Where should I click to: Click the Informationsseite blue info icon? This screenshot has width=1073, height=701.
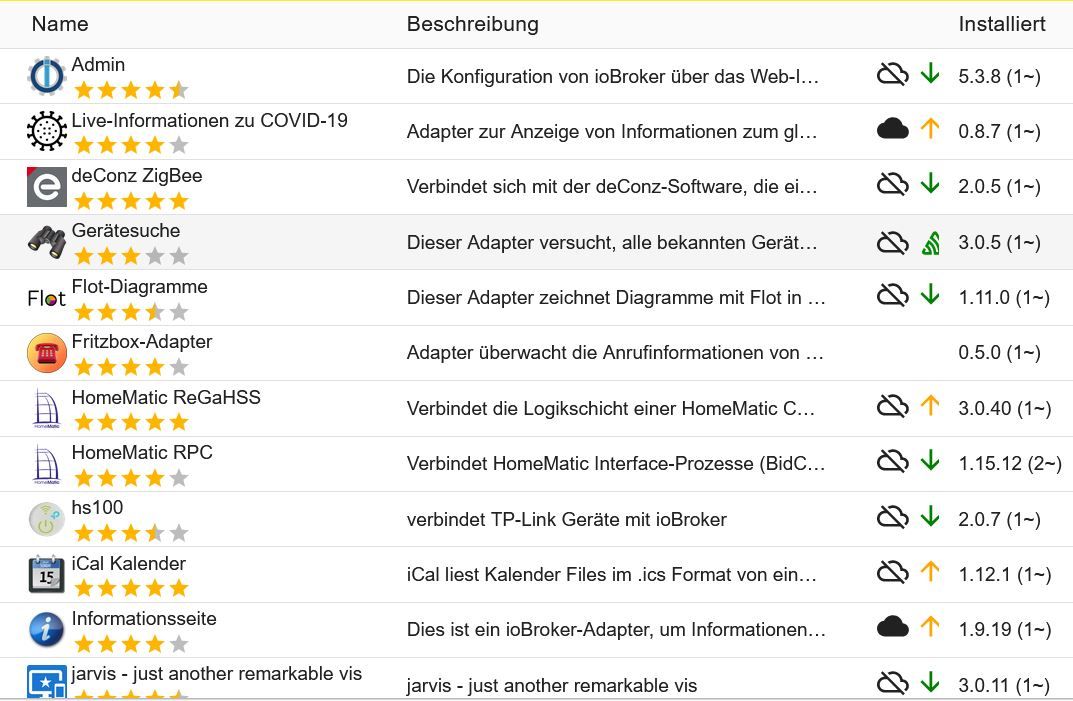[46, 630]
